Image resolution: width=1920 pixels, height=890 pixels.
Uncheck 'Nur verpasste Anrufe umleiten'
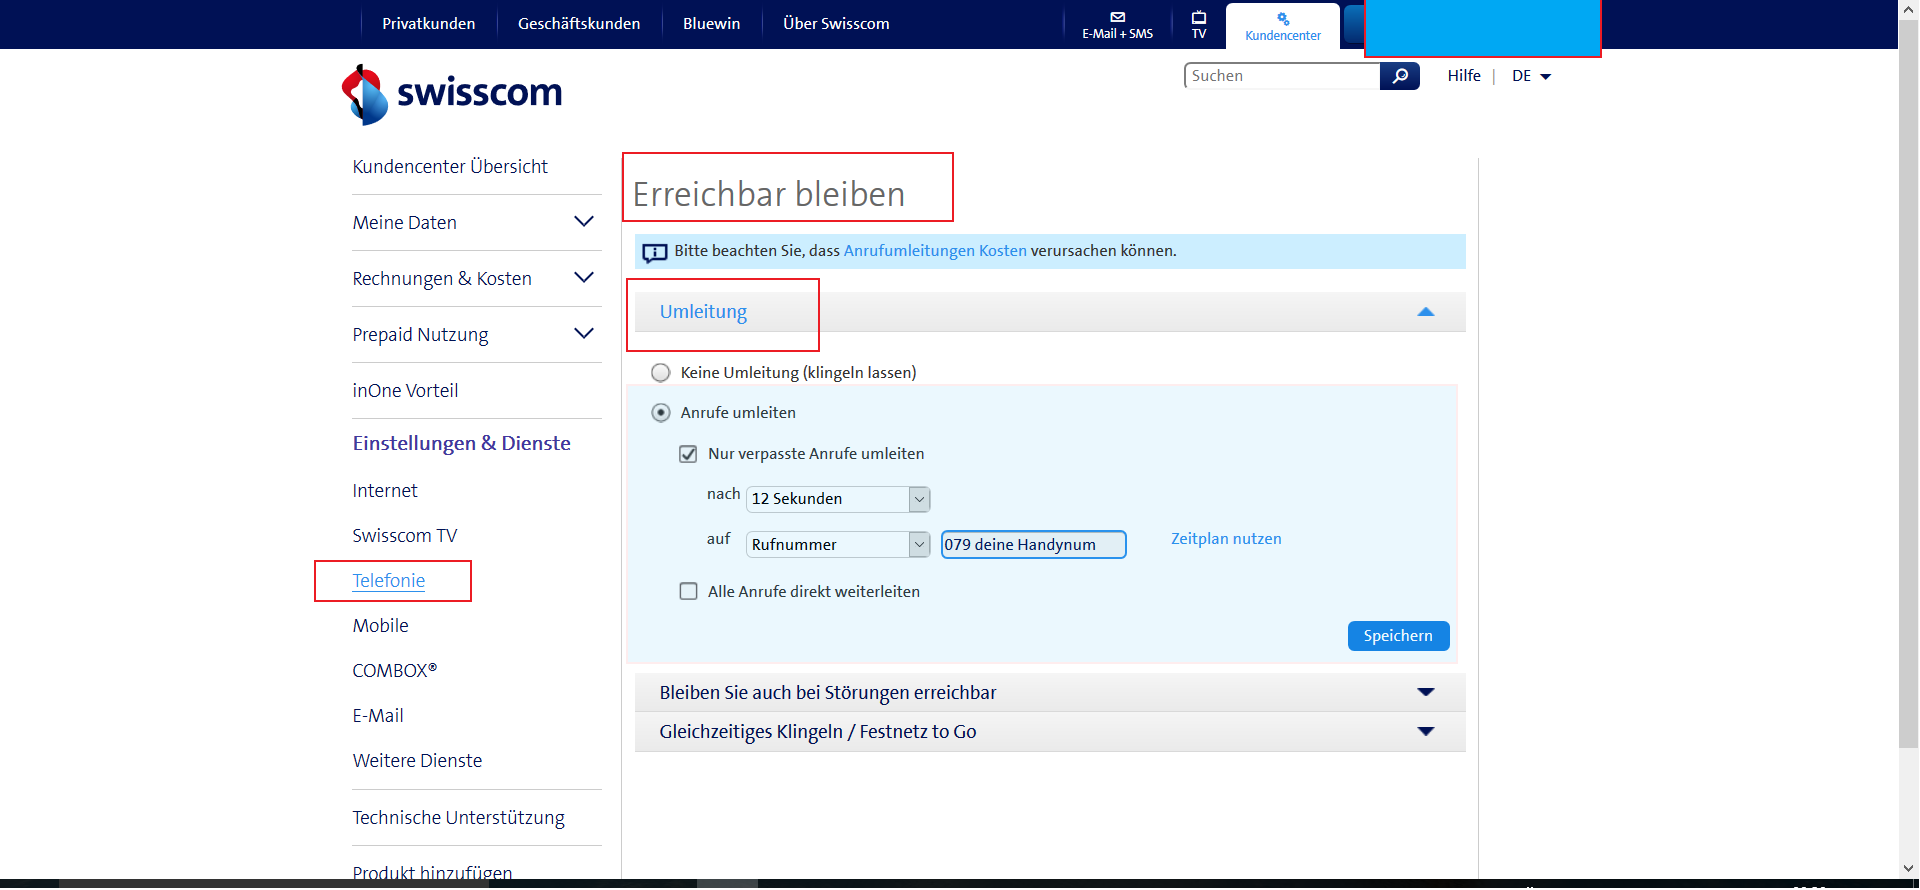click(x=688, y=454)
